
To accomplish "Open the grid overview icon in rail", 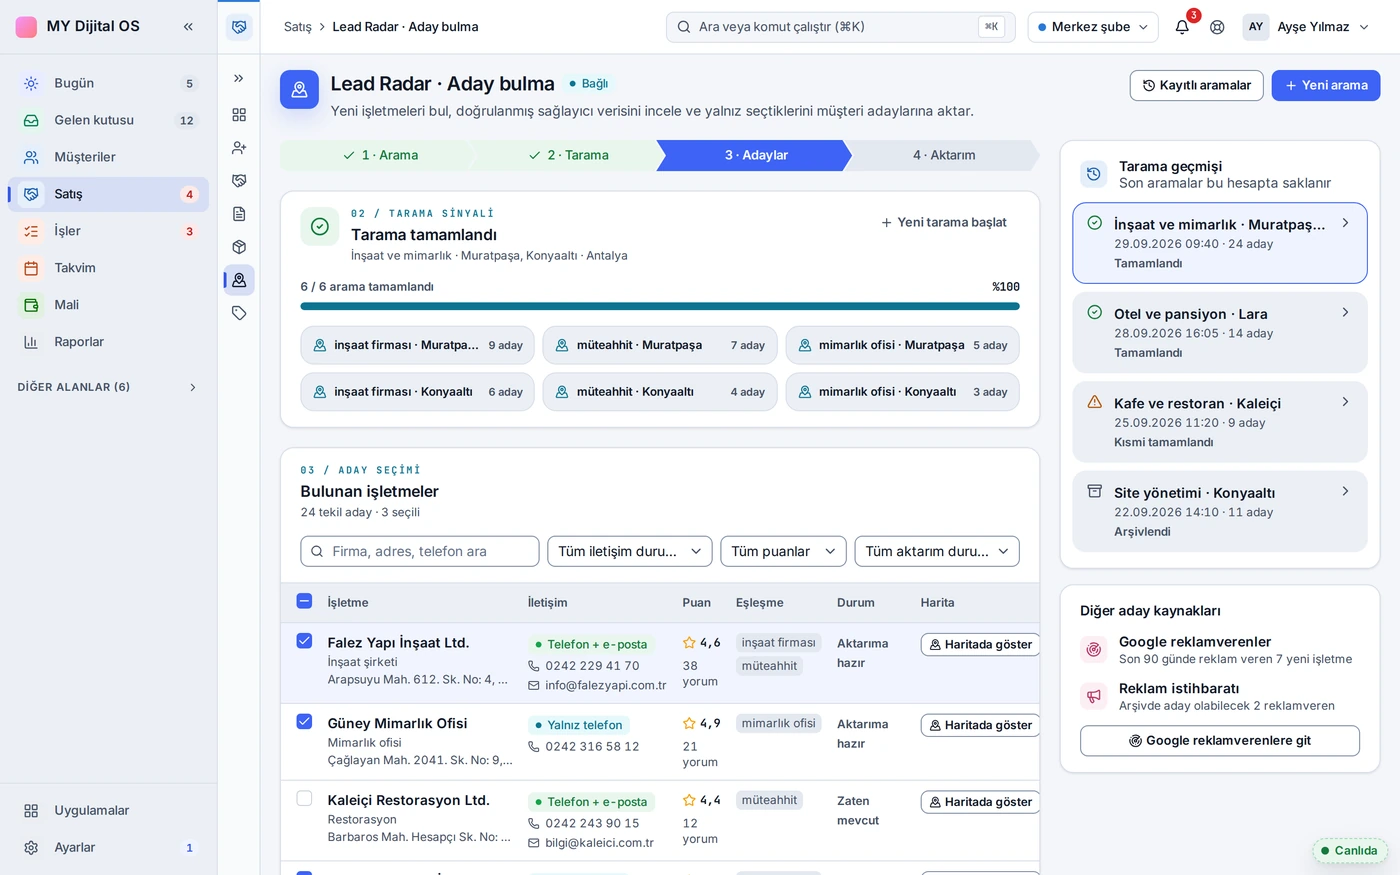I will click(x=239, y=115).
